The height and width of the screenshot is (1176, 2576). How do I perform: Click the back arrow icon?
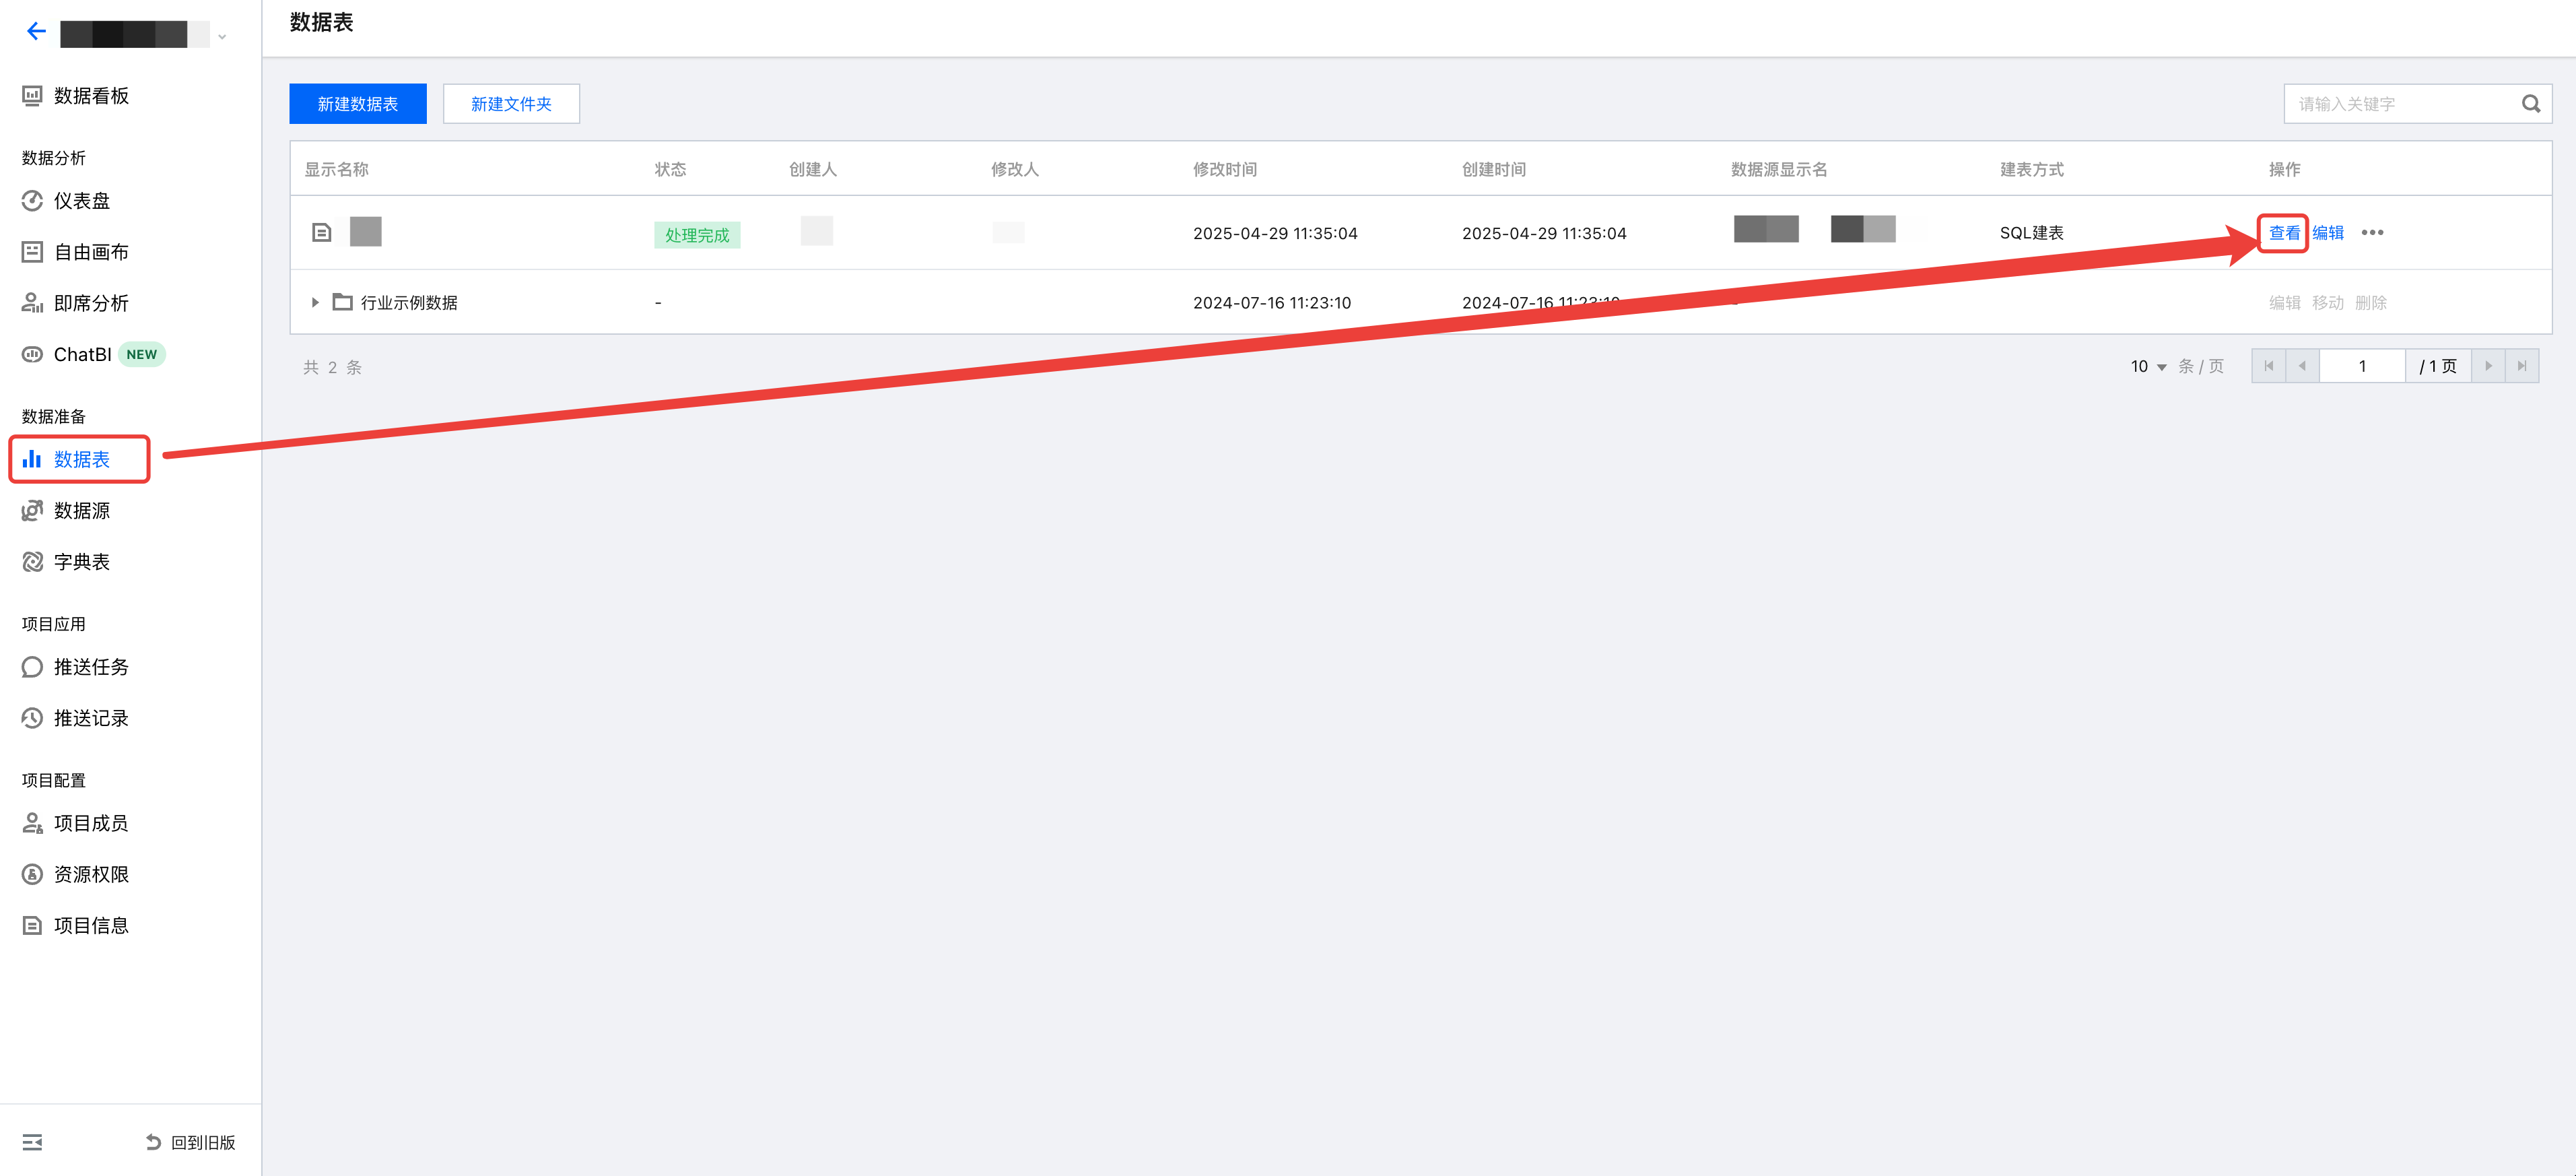(x=36, y=32)
